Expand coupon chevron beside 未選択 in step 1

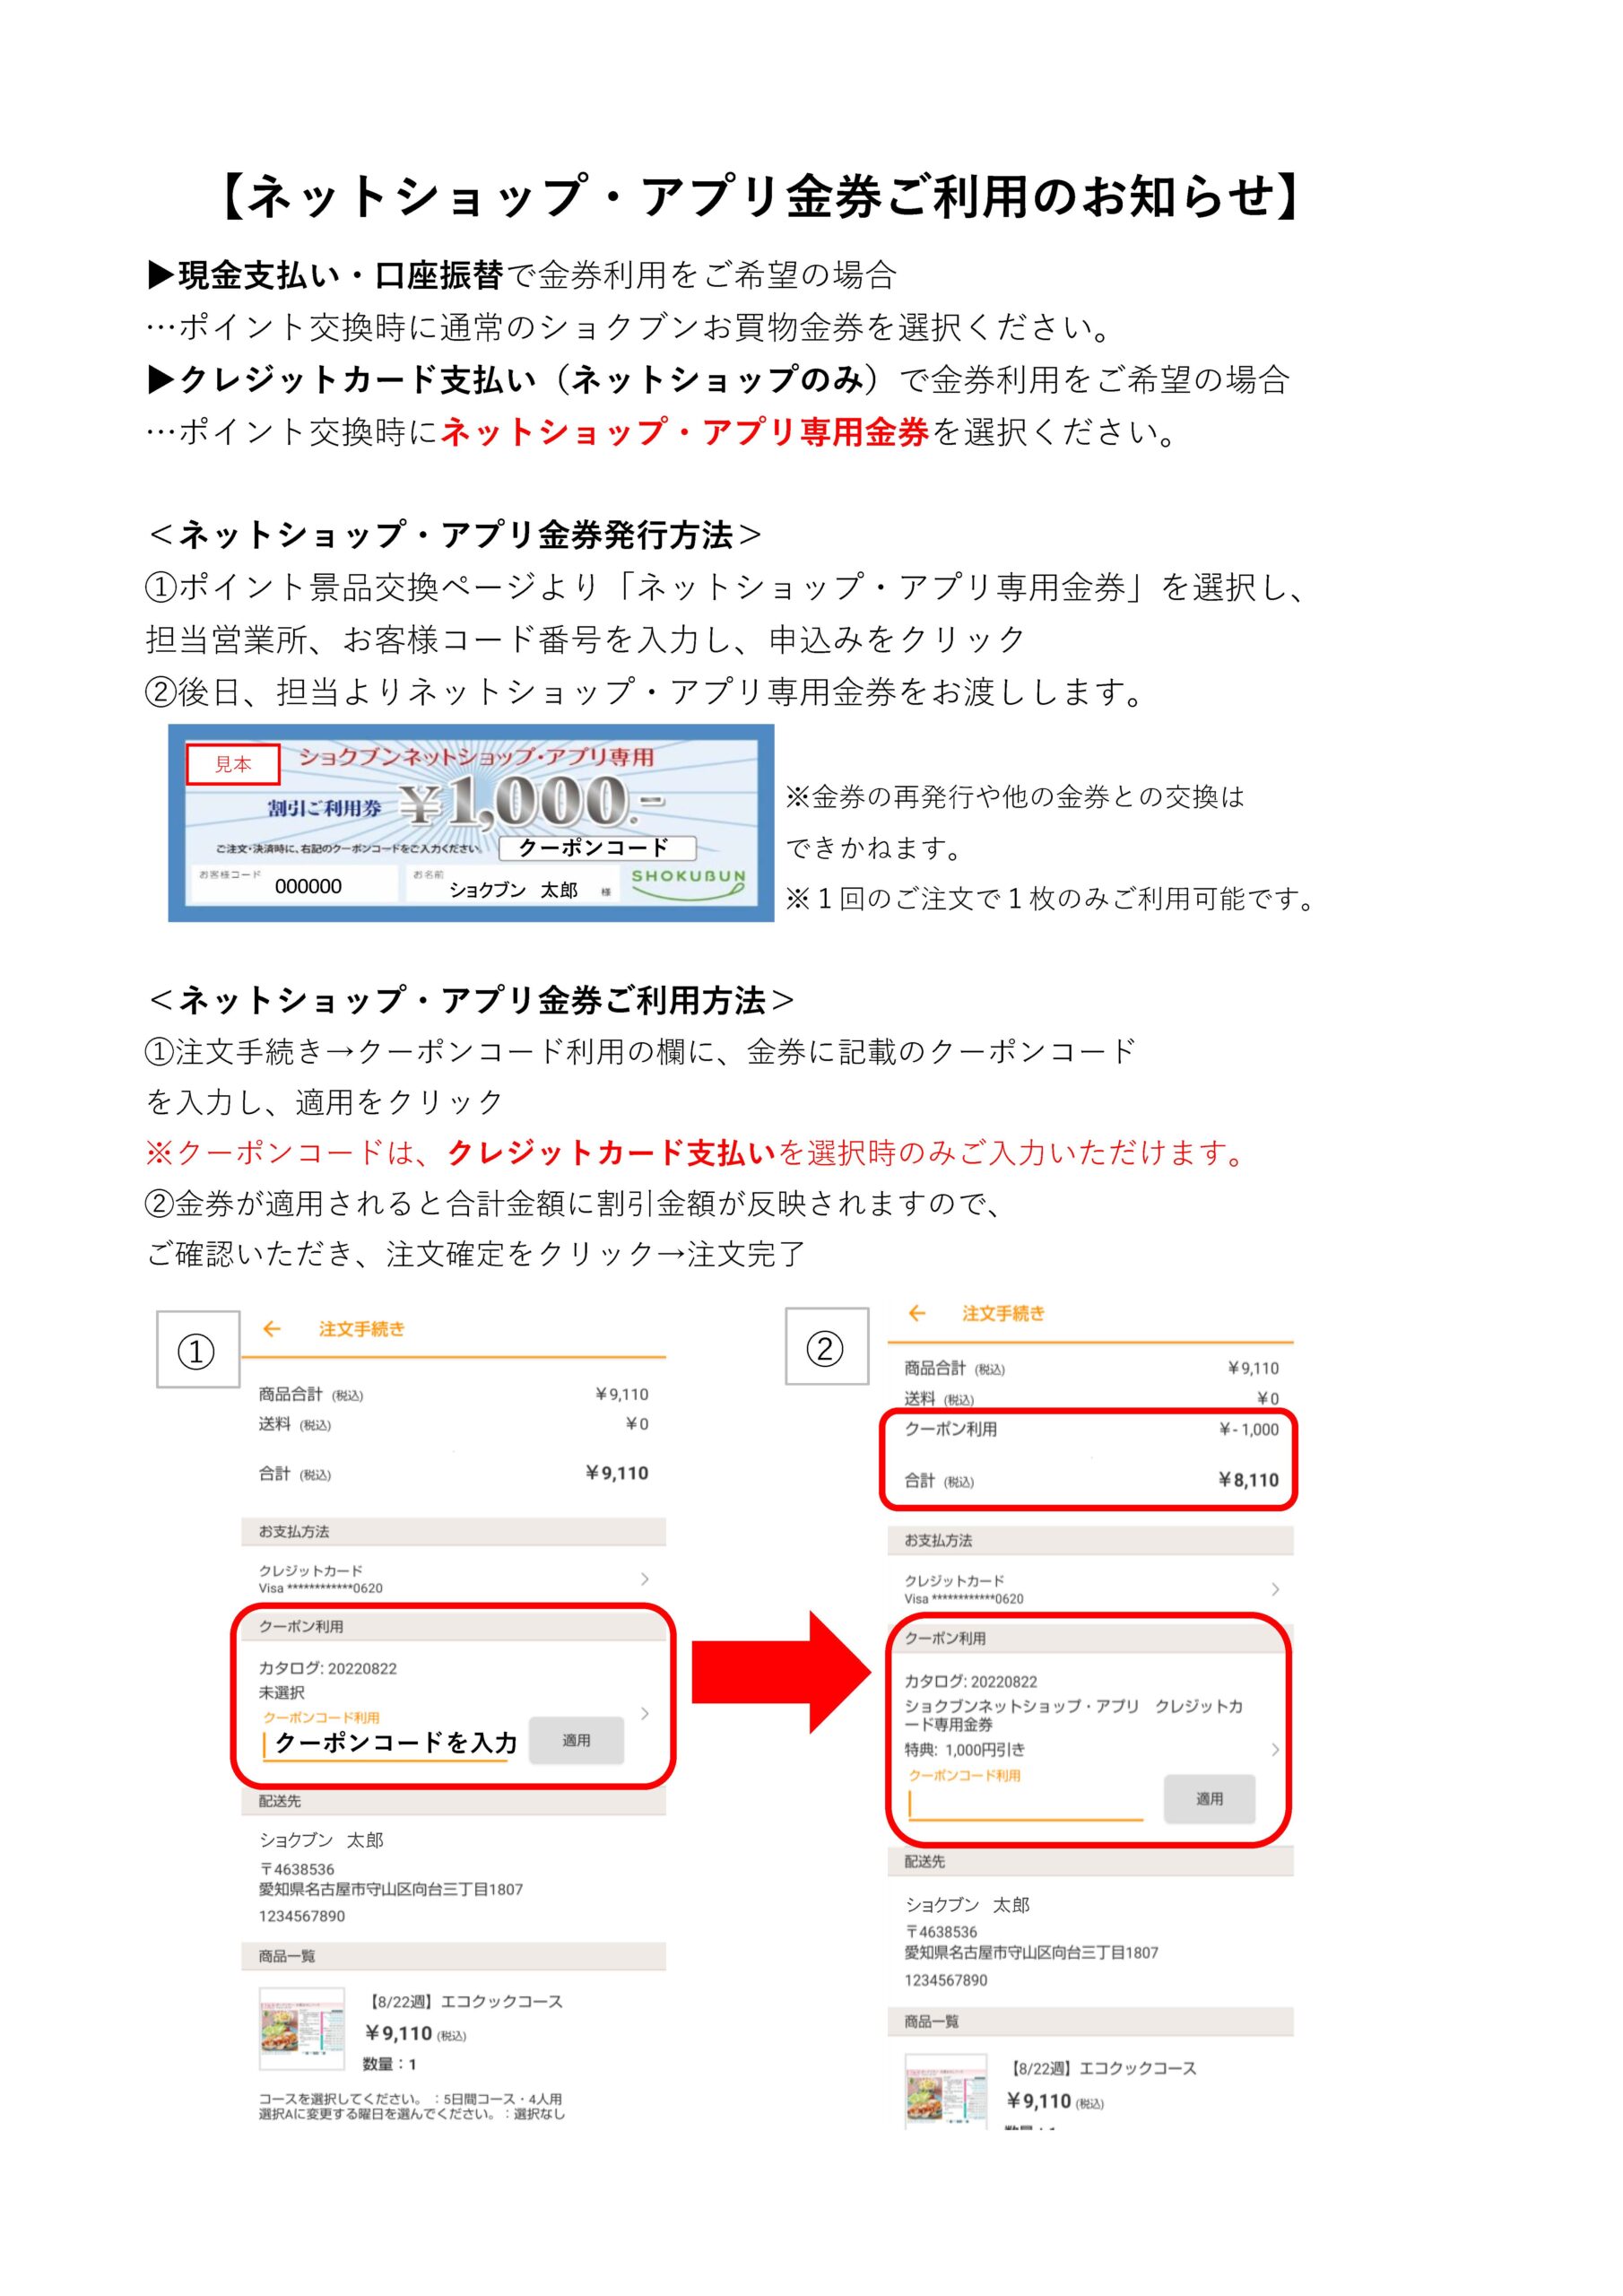coord(645,1713)
